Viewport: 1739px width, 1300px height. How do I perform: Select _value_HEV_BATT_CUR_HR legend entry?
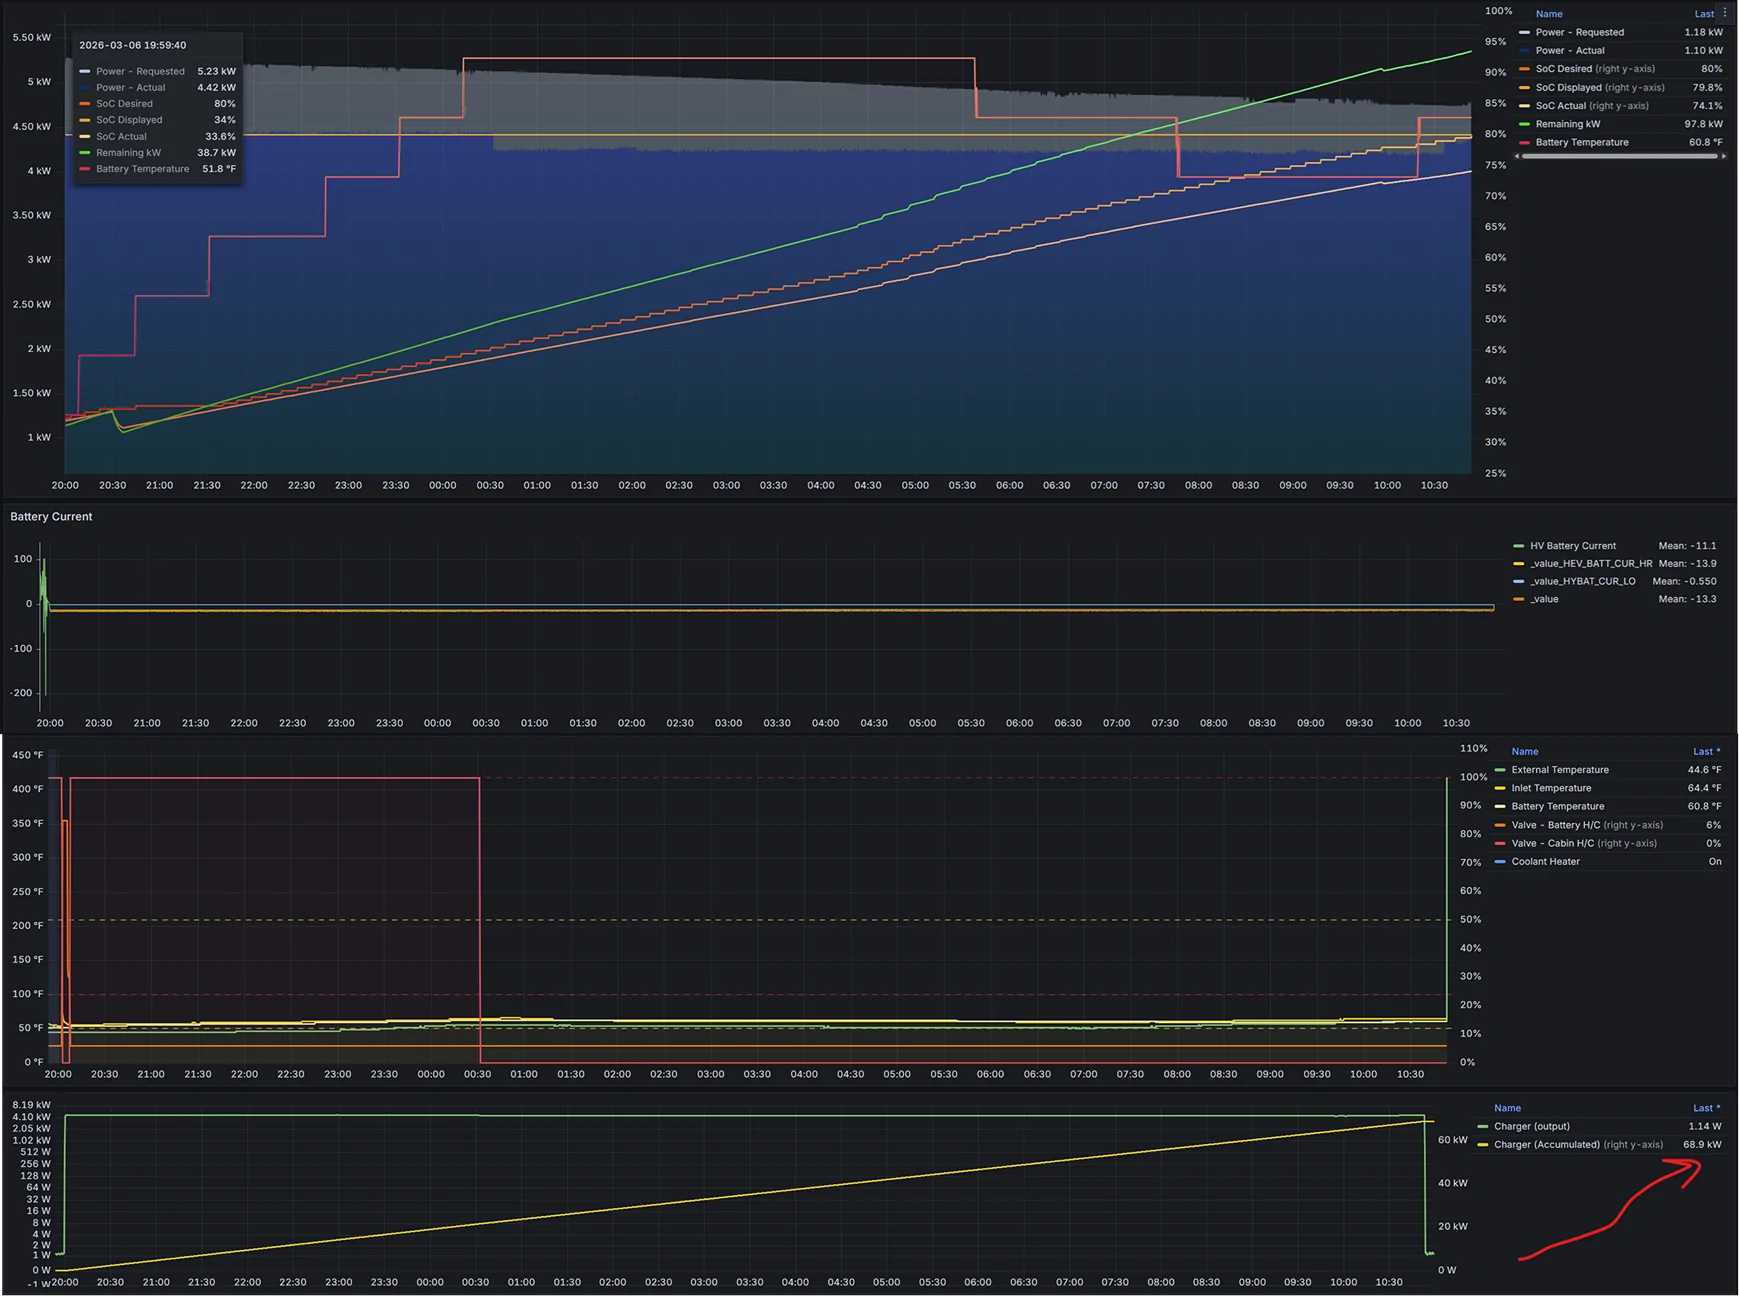click(x=1590, y=564)
